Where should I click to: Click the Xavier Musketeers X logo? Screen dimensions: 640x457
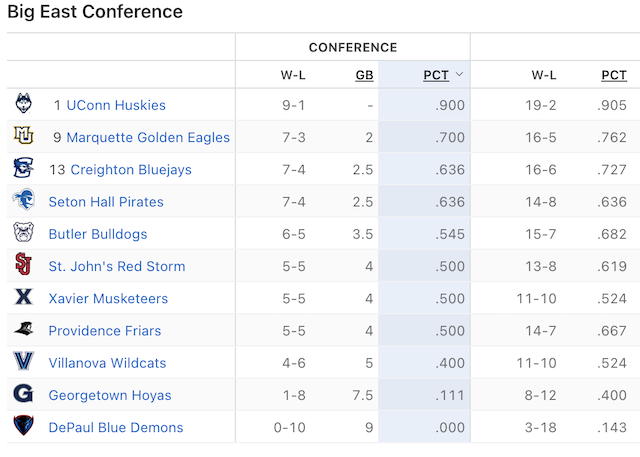(x=23, y=297)
